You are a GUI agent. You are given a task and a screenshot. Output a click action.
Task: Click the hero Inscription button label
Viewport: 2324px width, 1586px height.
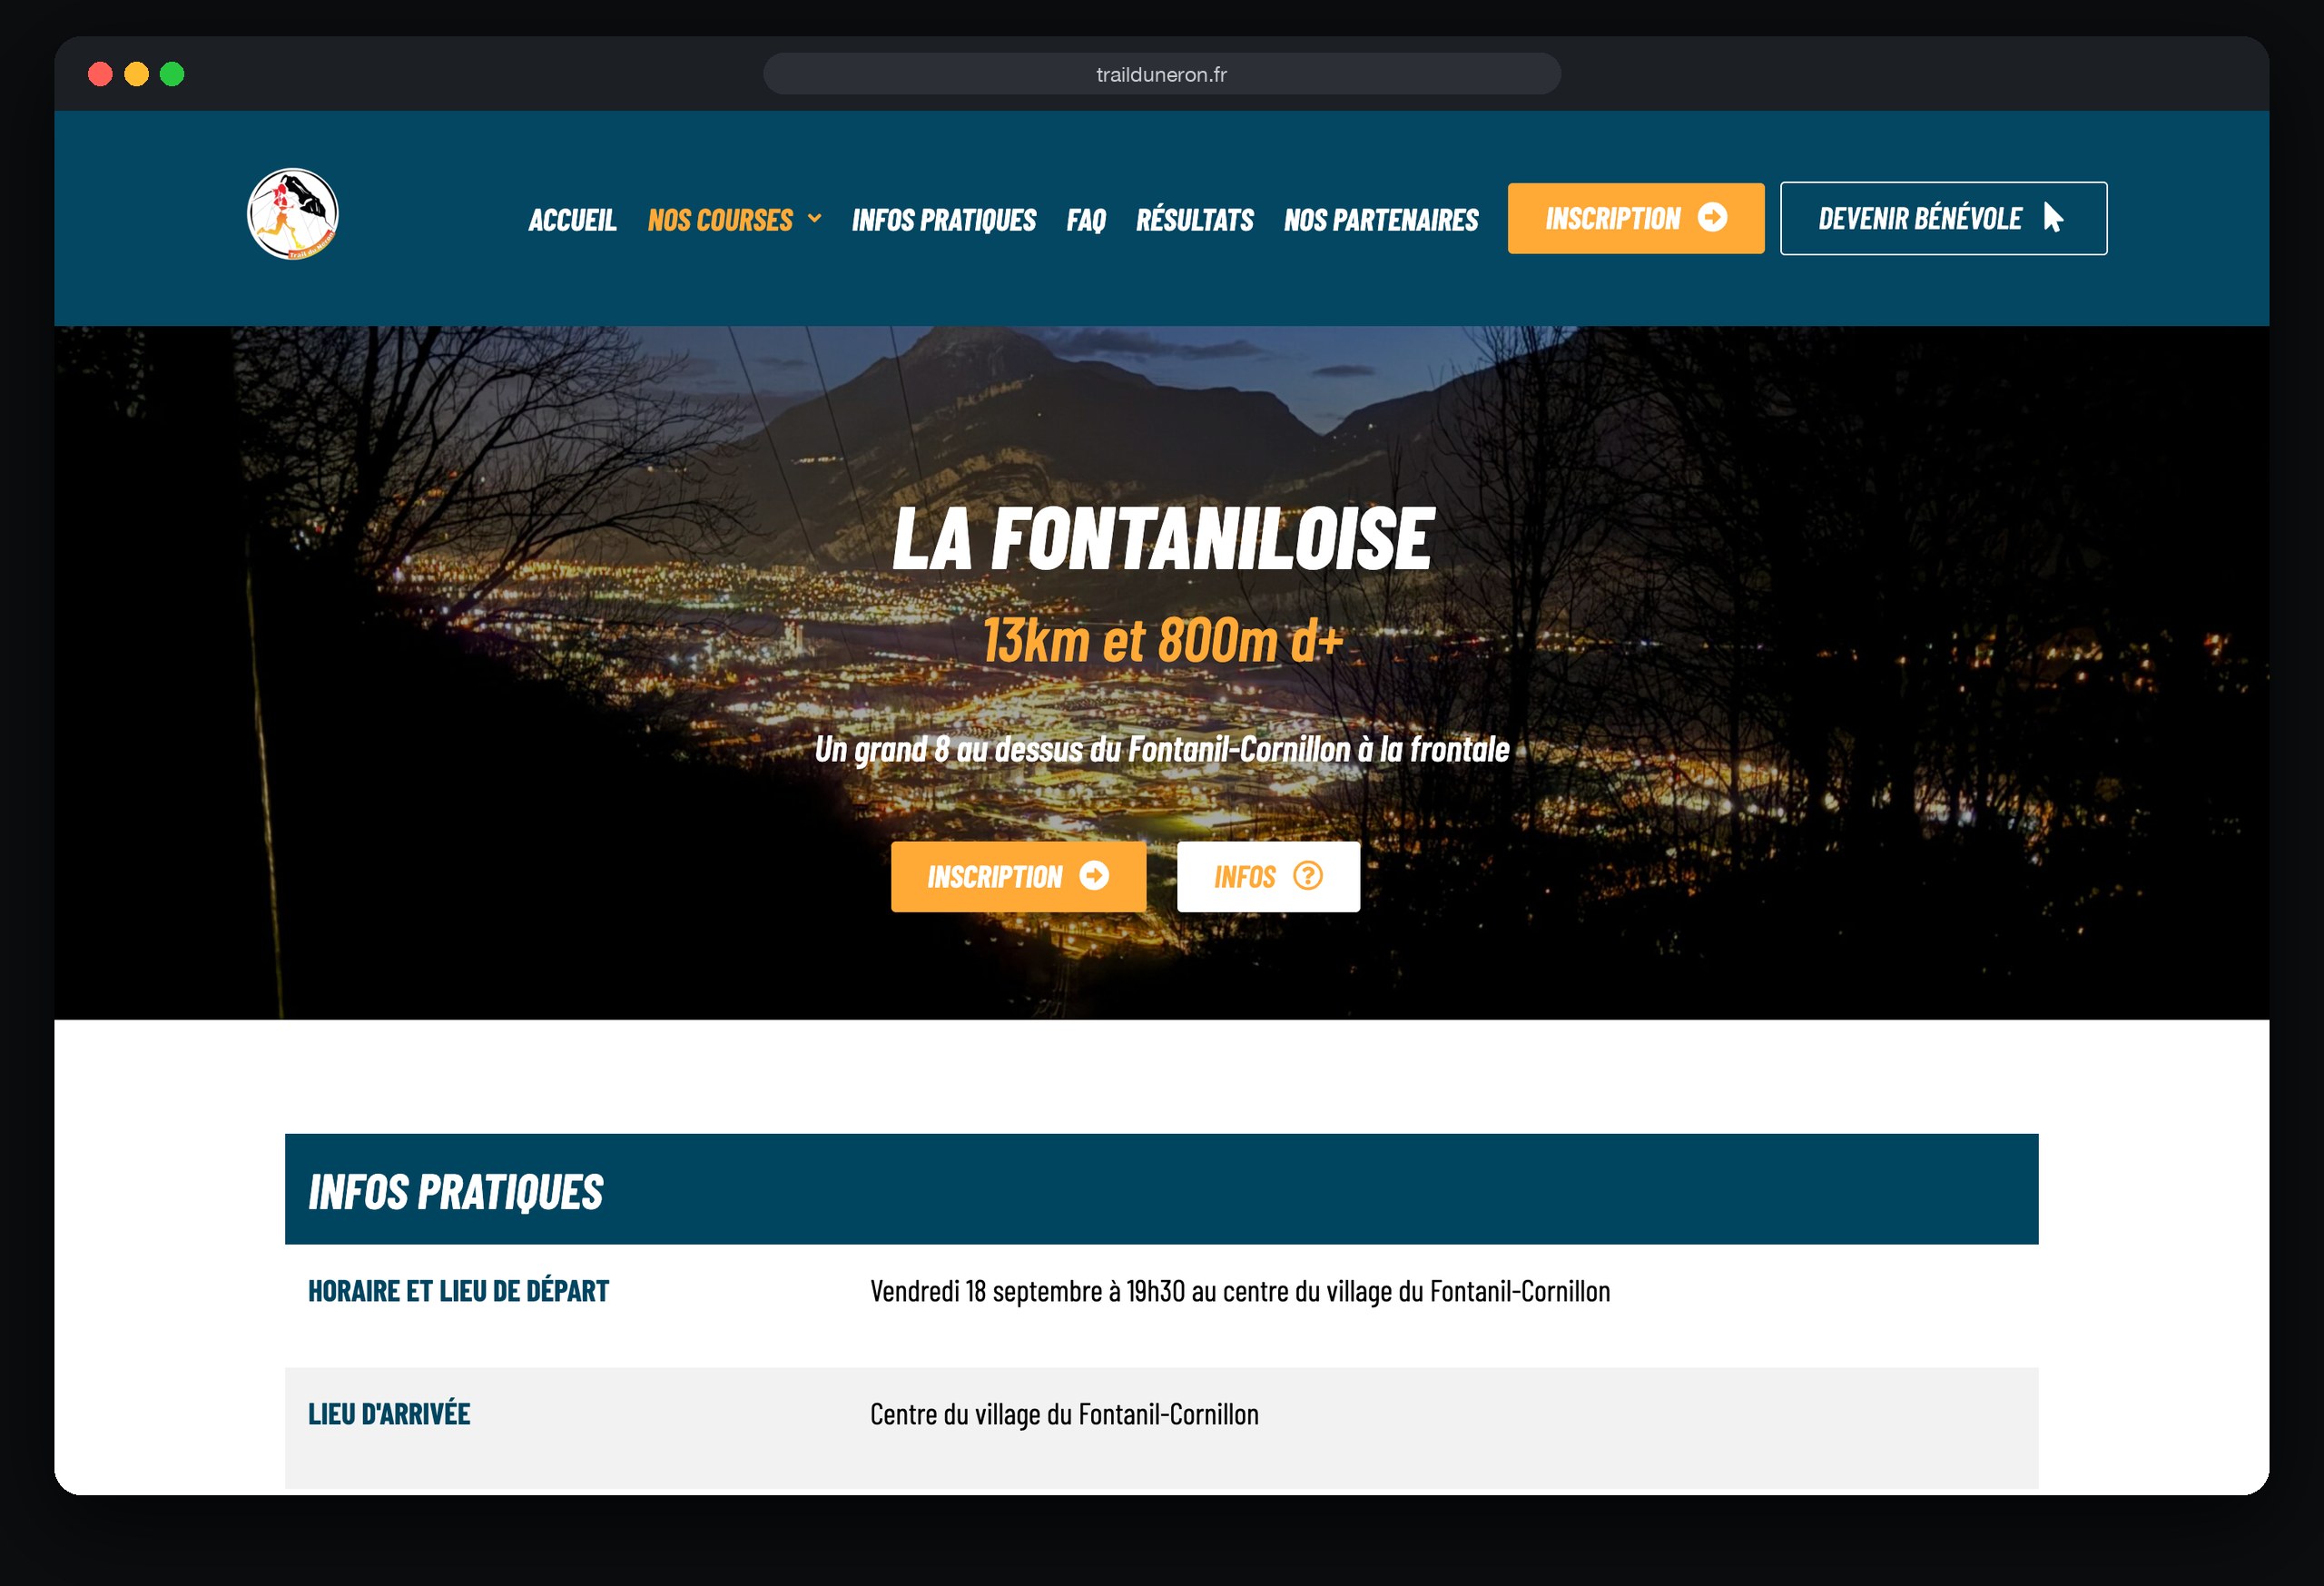pos(994,877)
